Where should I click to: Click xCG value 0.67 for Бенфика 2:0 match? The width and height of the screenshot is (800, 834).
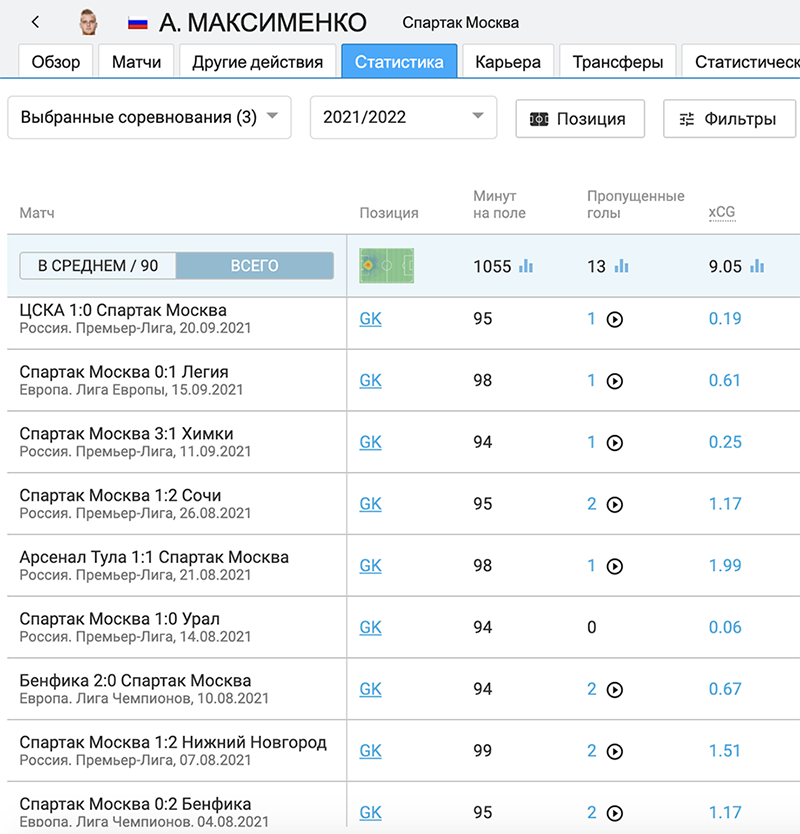coord(725,689)
